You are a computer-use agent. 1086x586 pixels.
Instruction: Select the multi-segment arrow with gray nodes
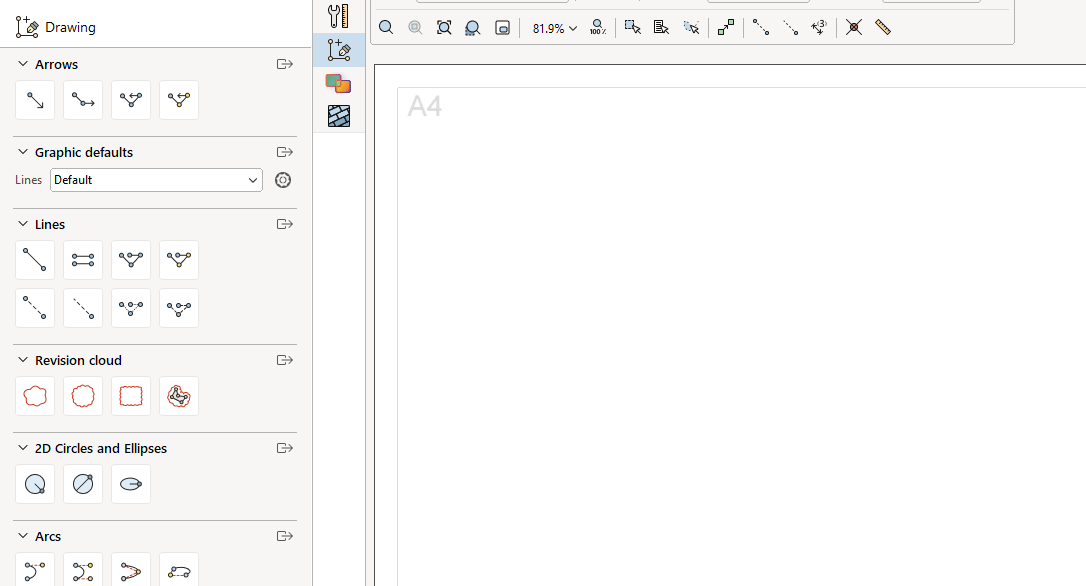coord(131,100)
